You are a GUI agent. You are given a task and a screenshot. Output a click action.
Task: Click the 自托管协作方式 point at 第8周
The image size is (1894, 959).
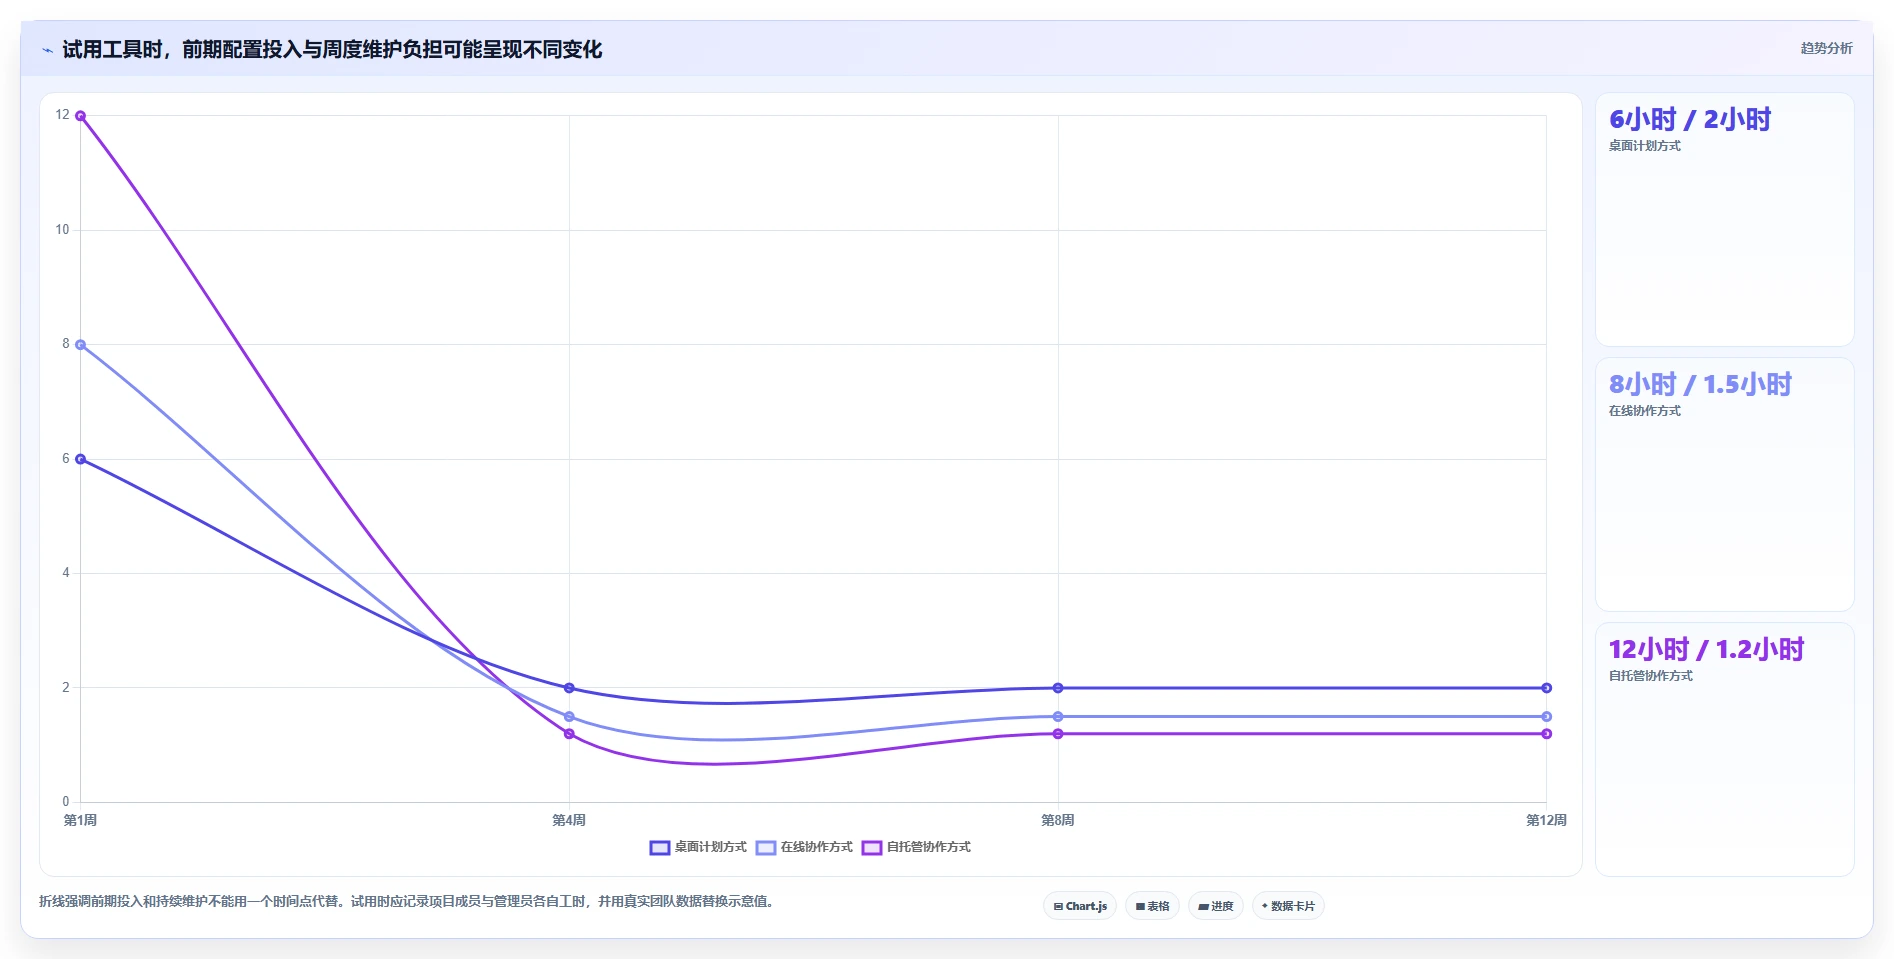(1058, 734)
